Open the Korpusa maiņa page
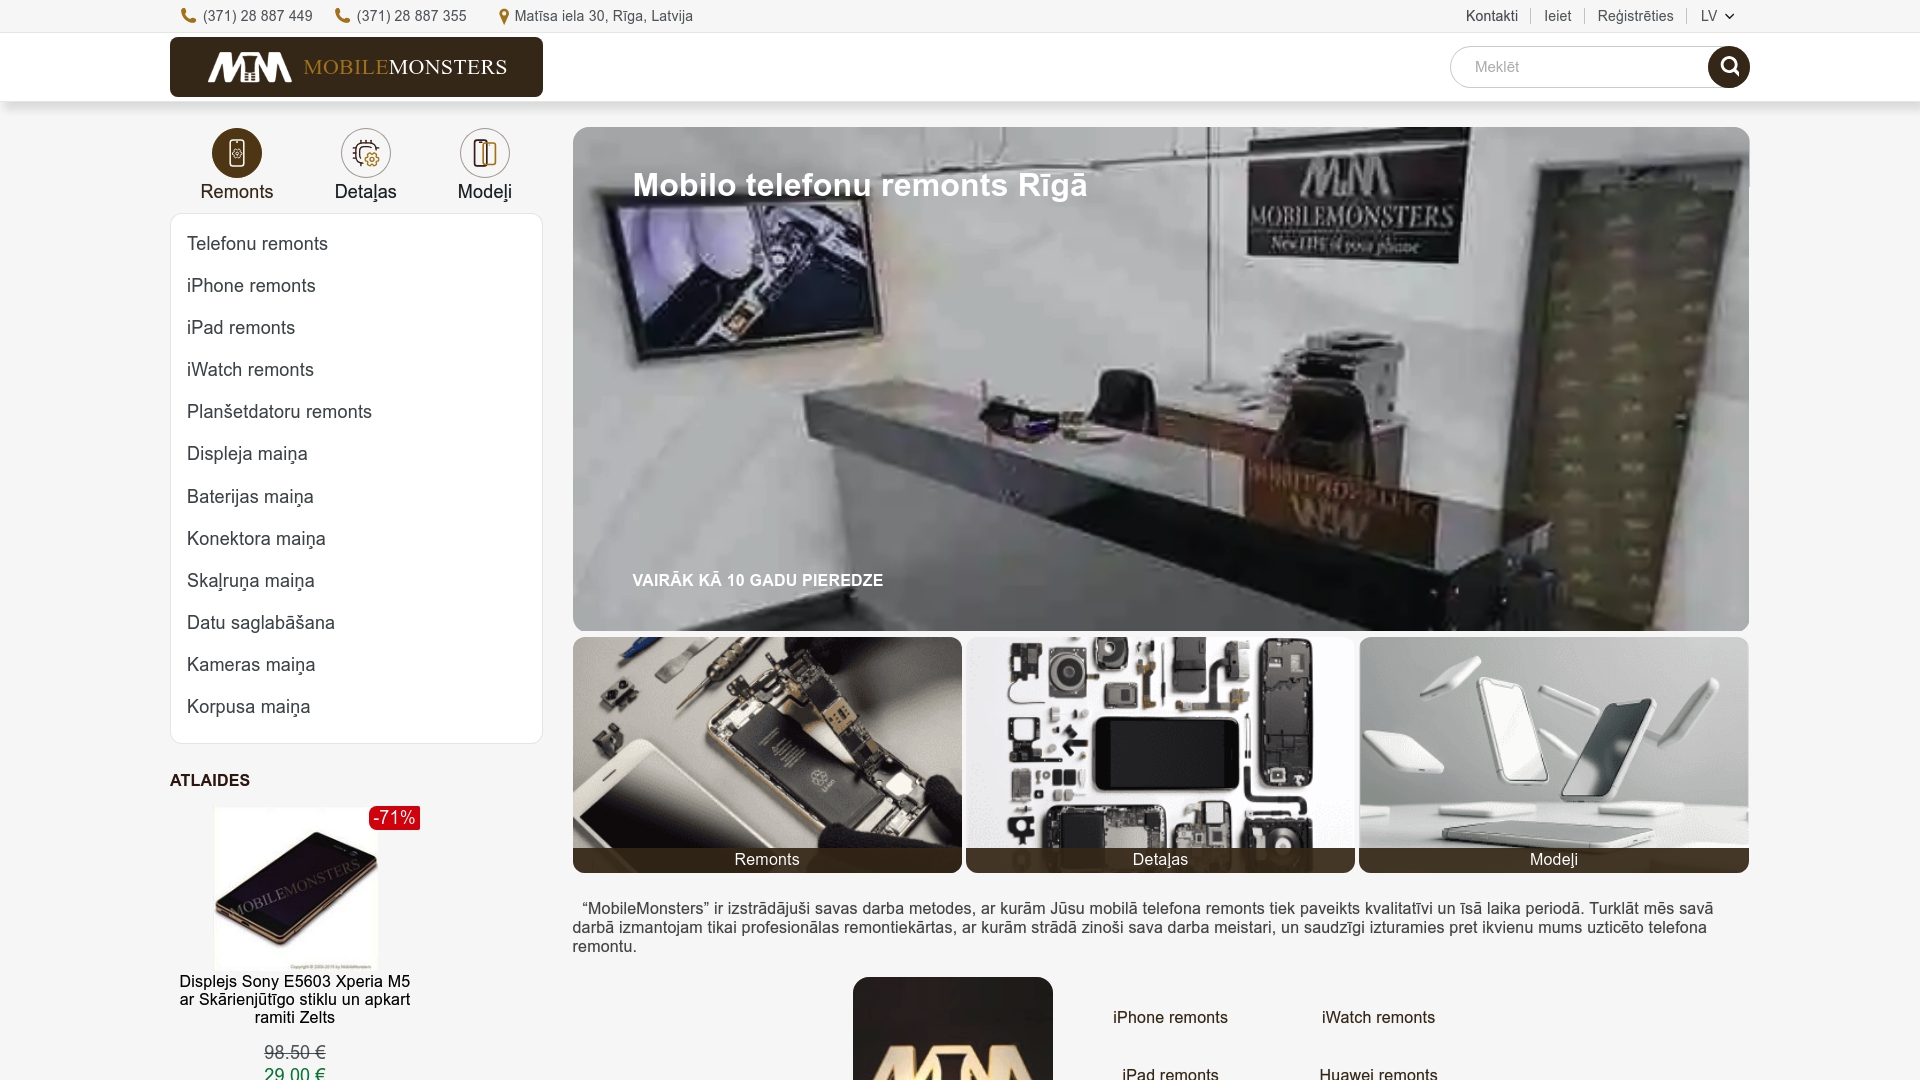 pyautogui.click(x=248, y=706)
